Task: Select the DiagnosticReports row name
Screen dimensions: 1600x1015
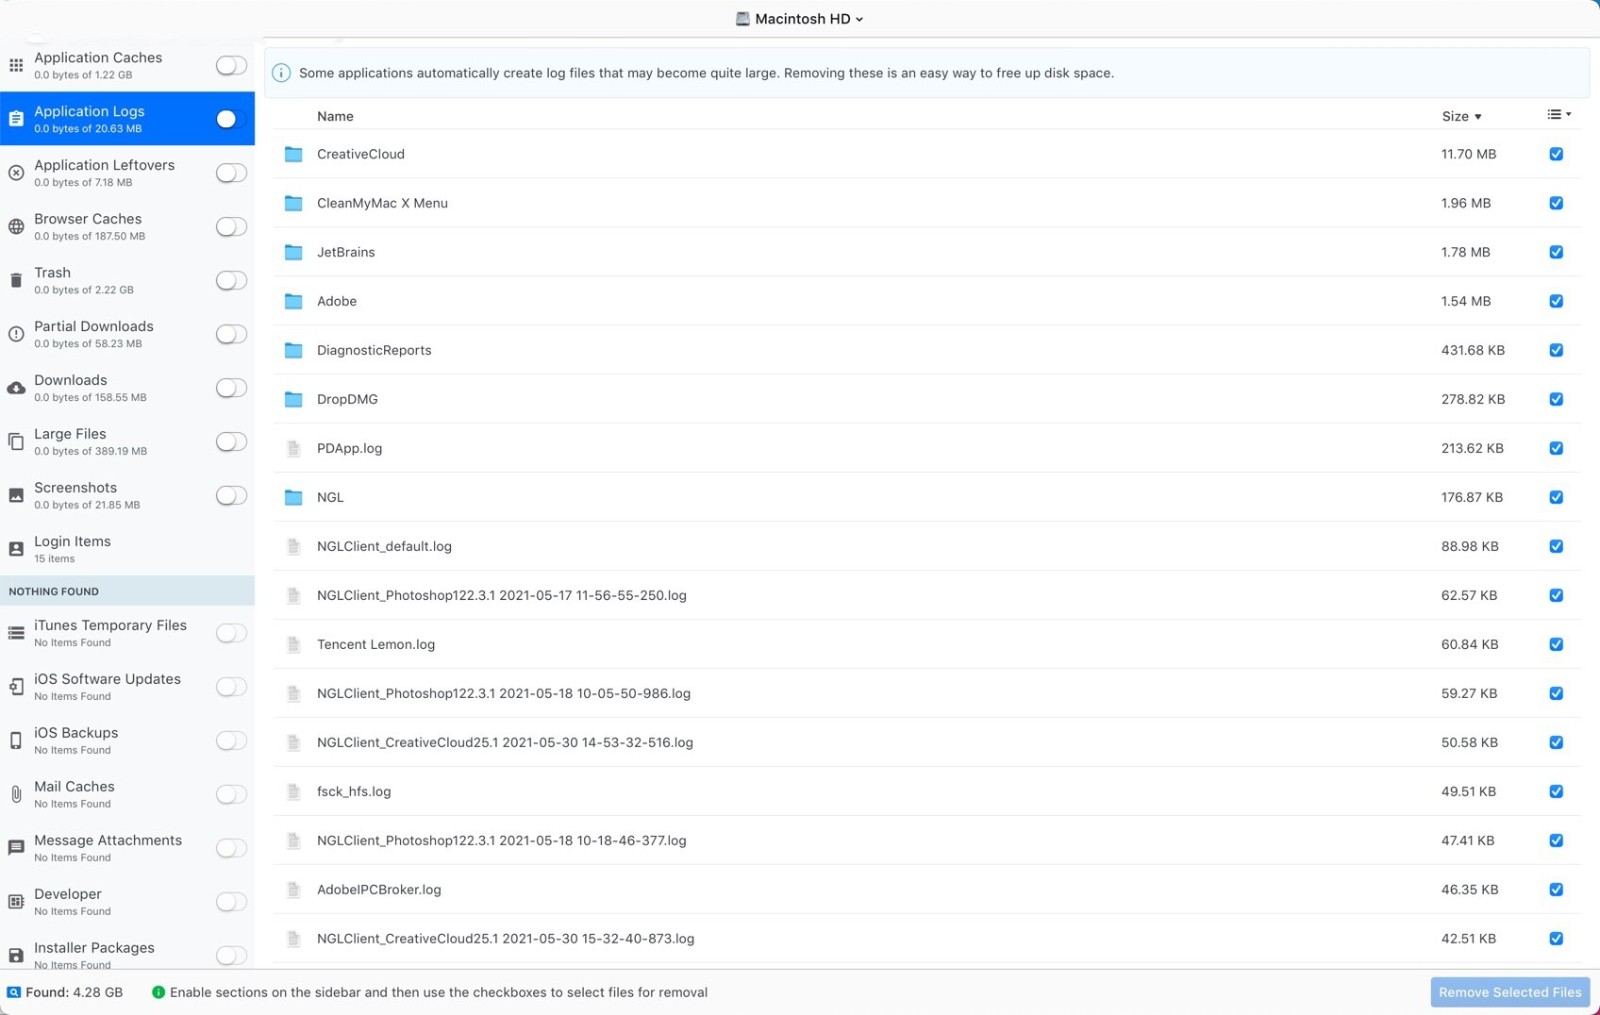Action: click(374, 350)
